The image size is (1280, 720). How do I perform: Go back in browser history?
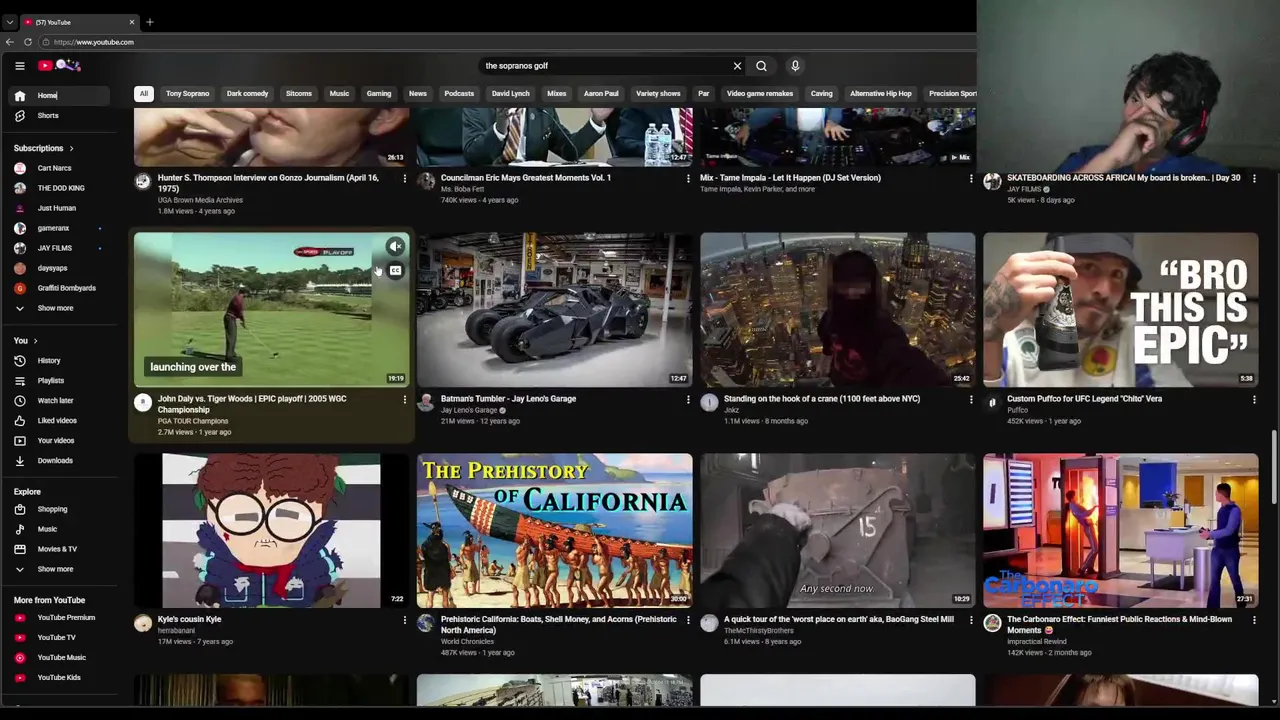[10, 42]
